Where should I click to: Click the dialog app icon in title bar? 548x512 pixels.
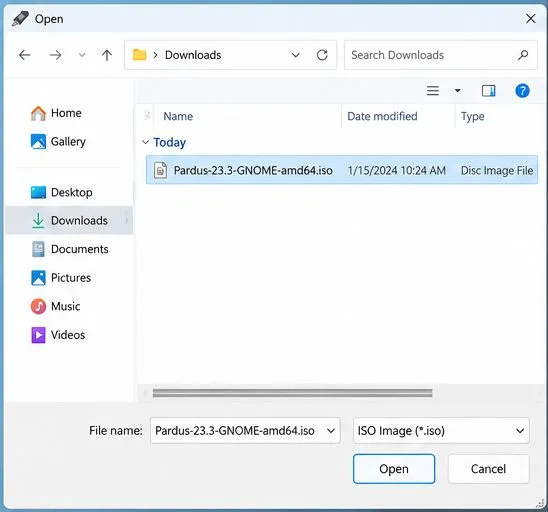pos(20,19)
